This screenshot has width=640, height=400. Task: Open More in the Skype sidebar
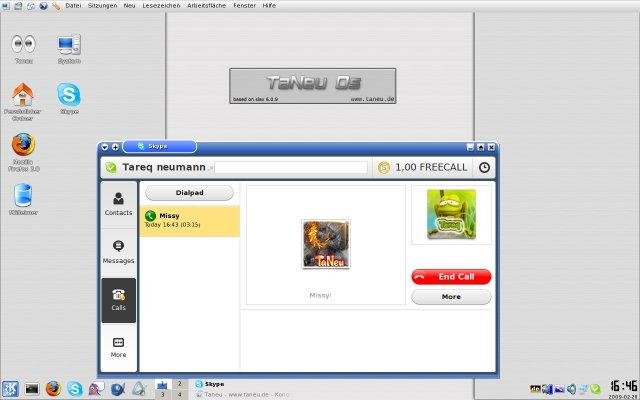point(118,348)
